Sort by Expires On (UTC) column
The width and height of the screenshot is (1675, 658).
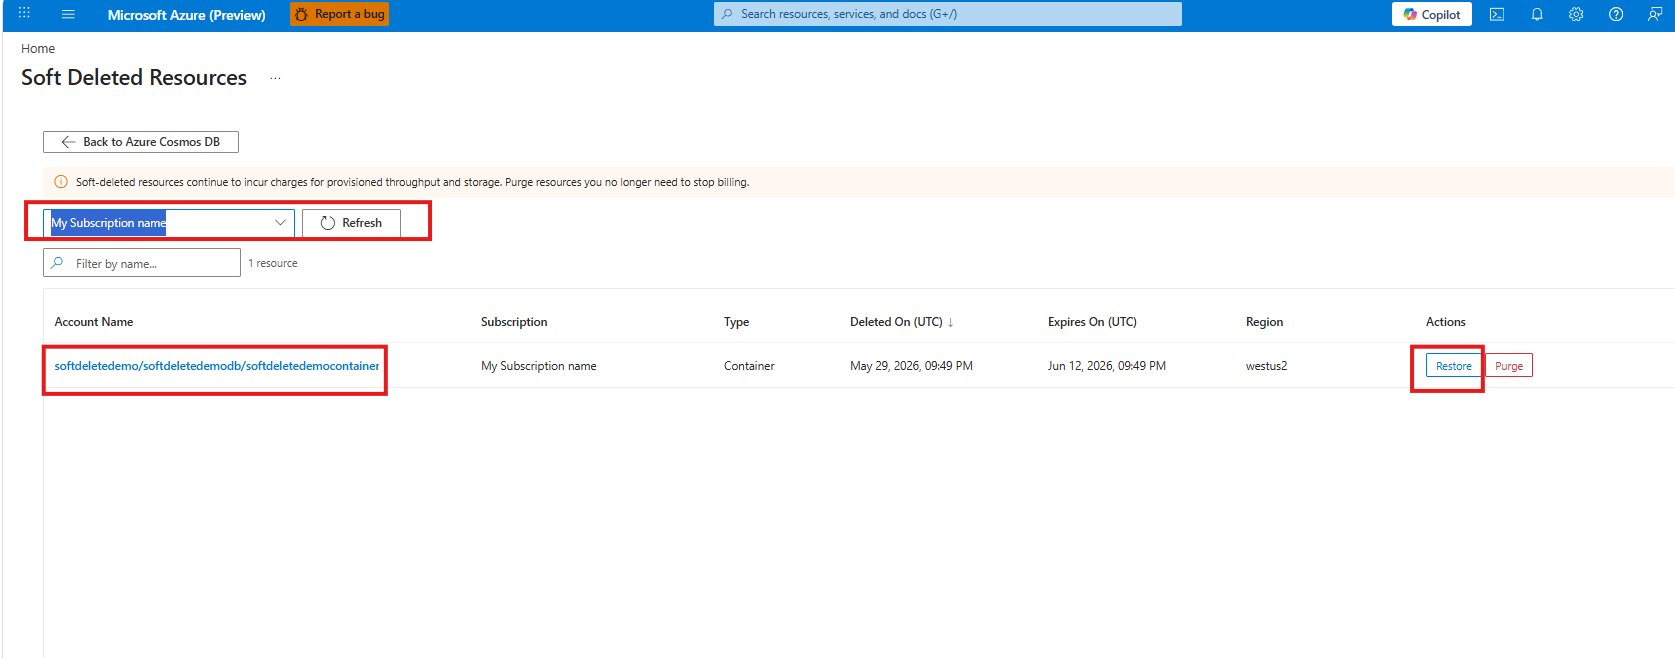click(1092, 322)
